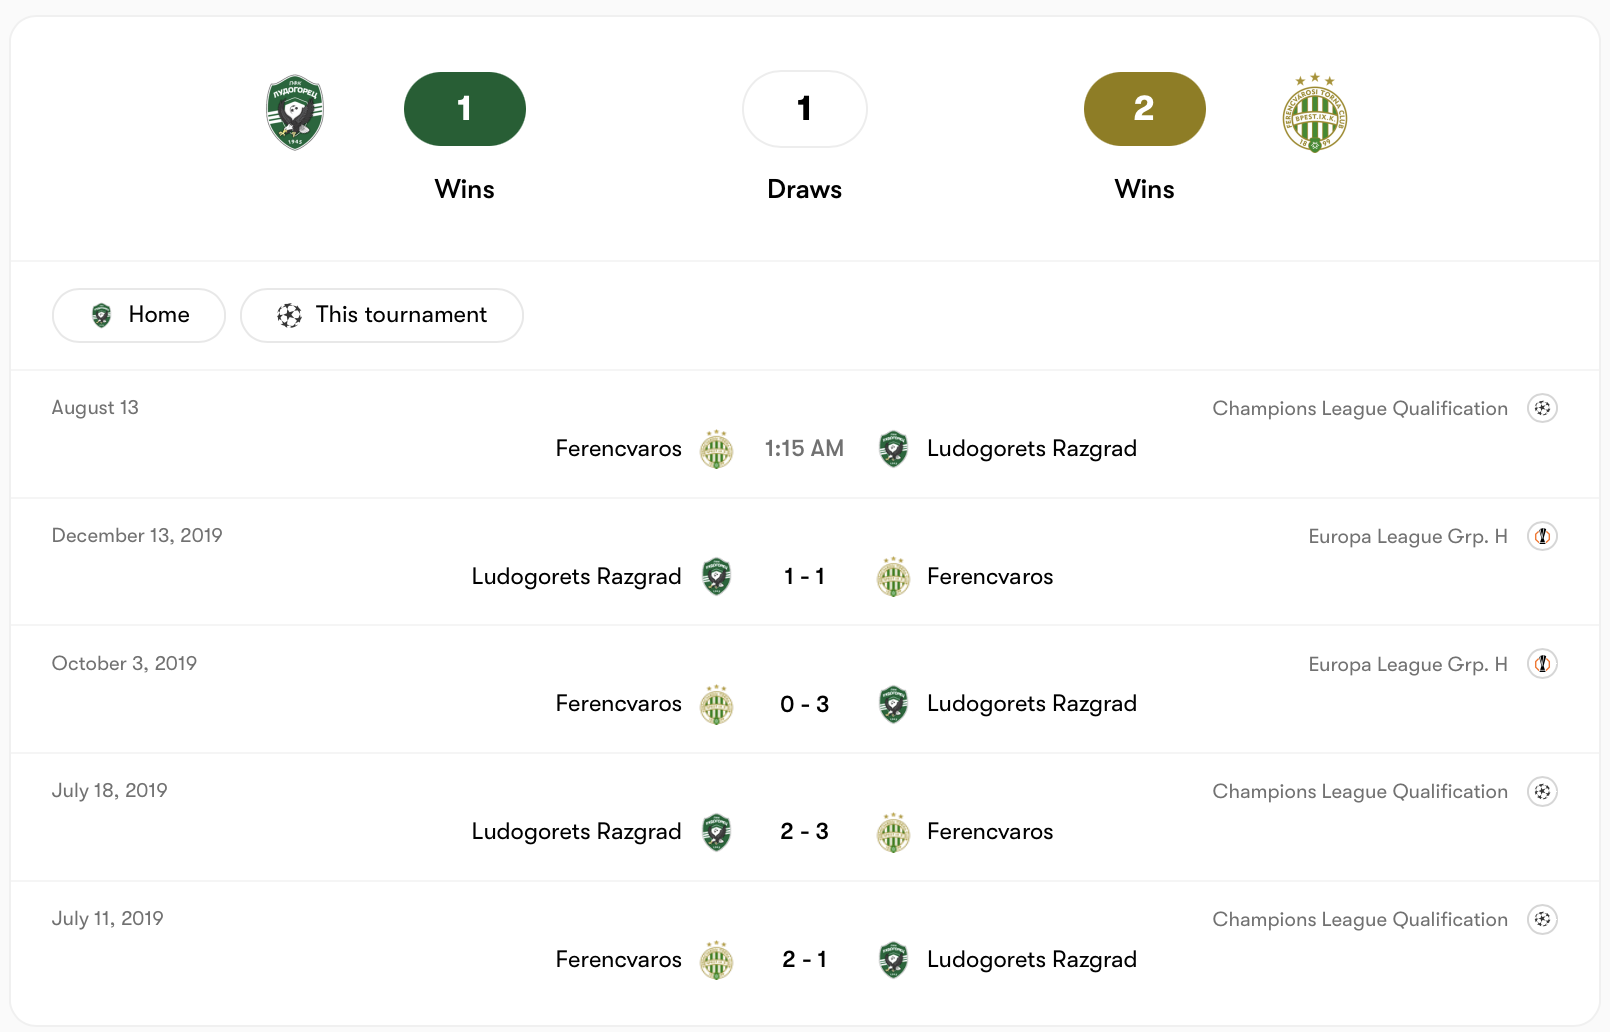Open the upcoming 1:15 AM match
The image size is (1610, 1032).
805,449
